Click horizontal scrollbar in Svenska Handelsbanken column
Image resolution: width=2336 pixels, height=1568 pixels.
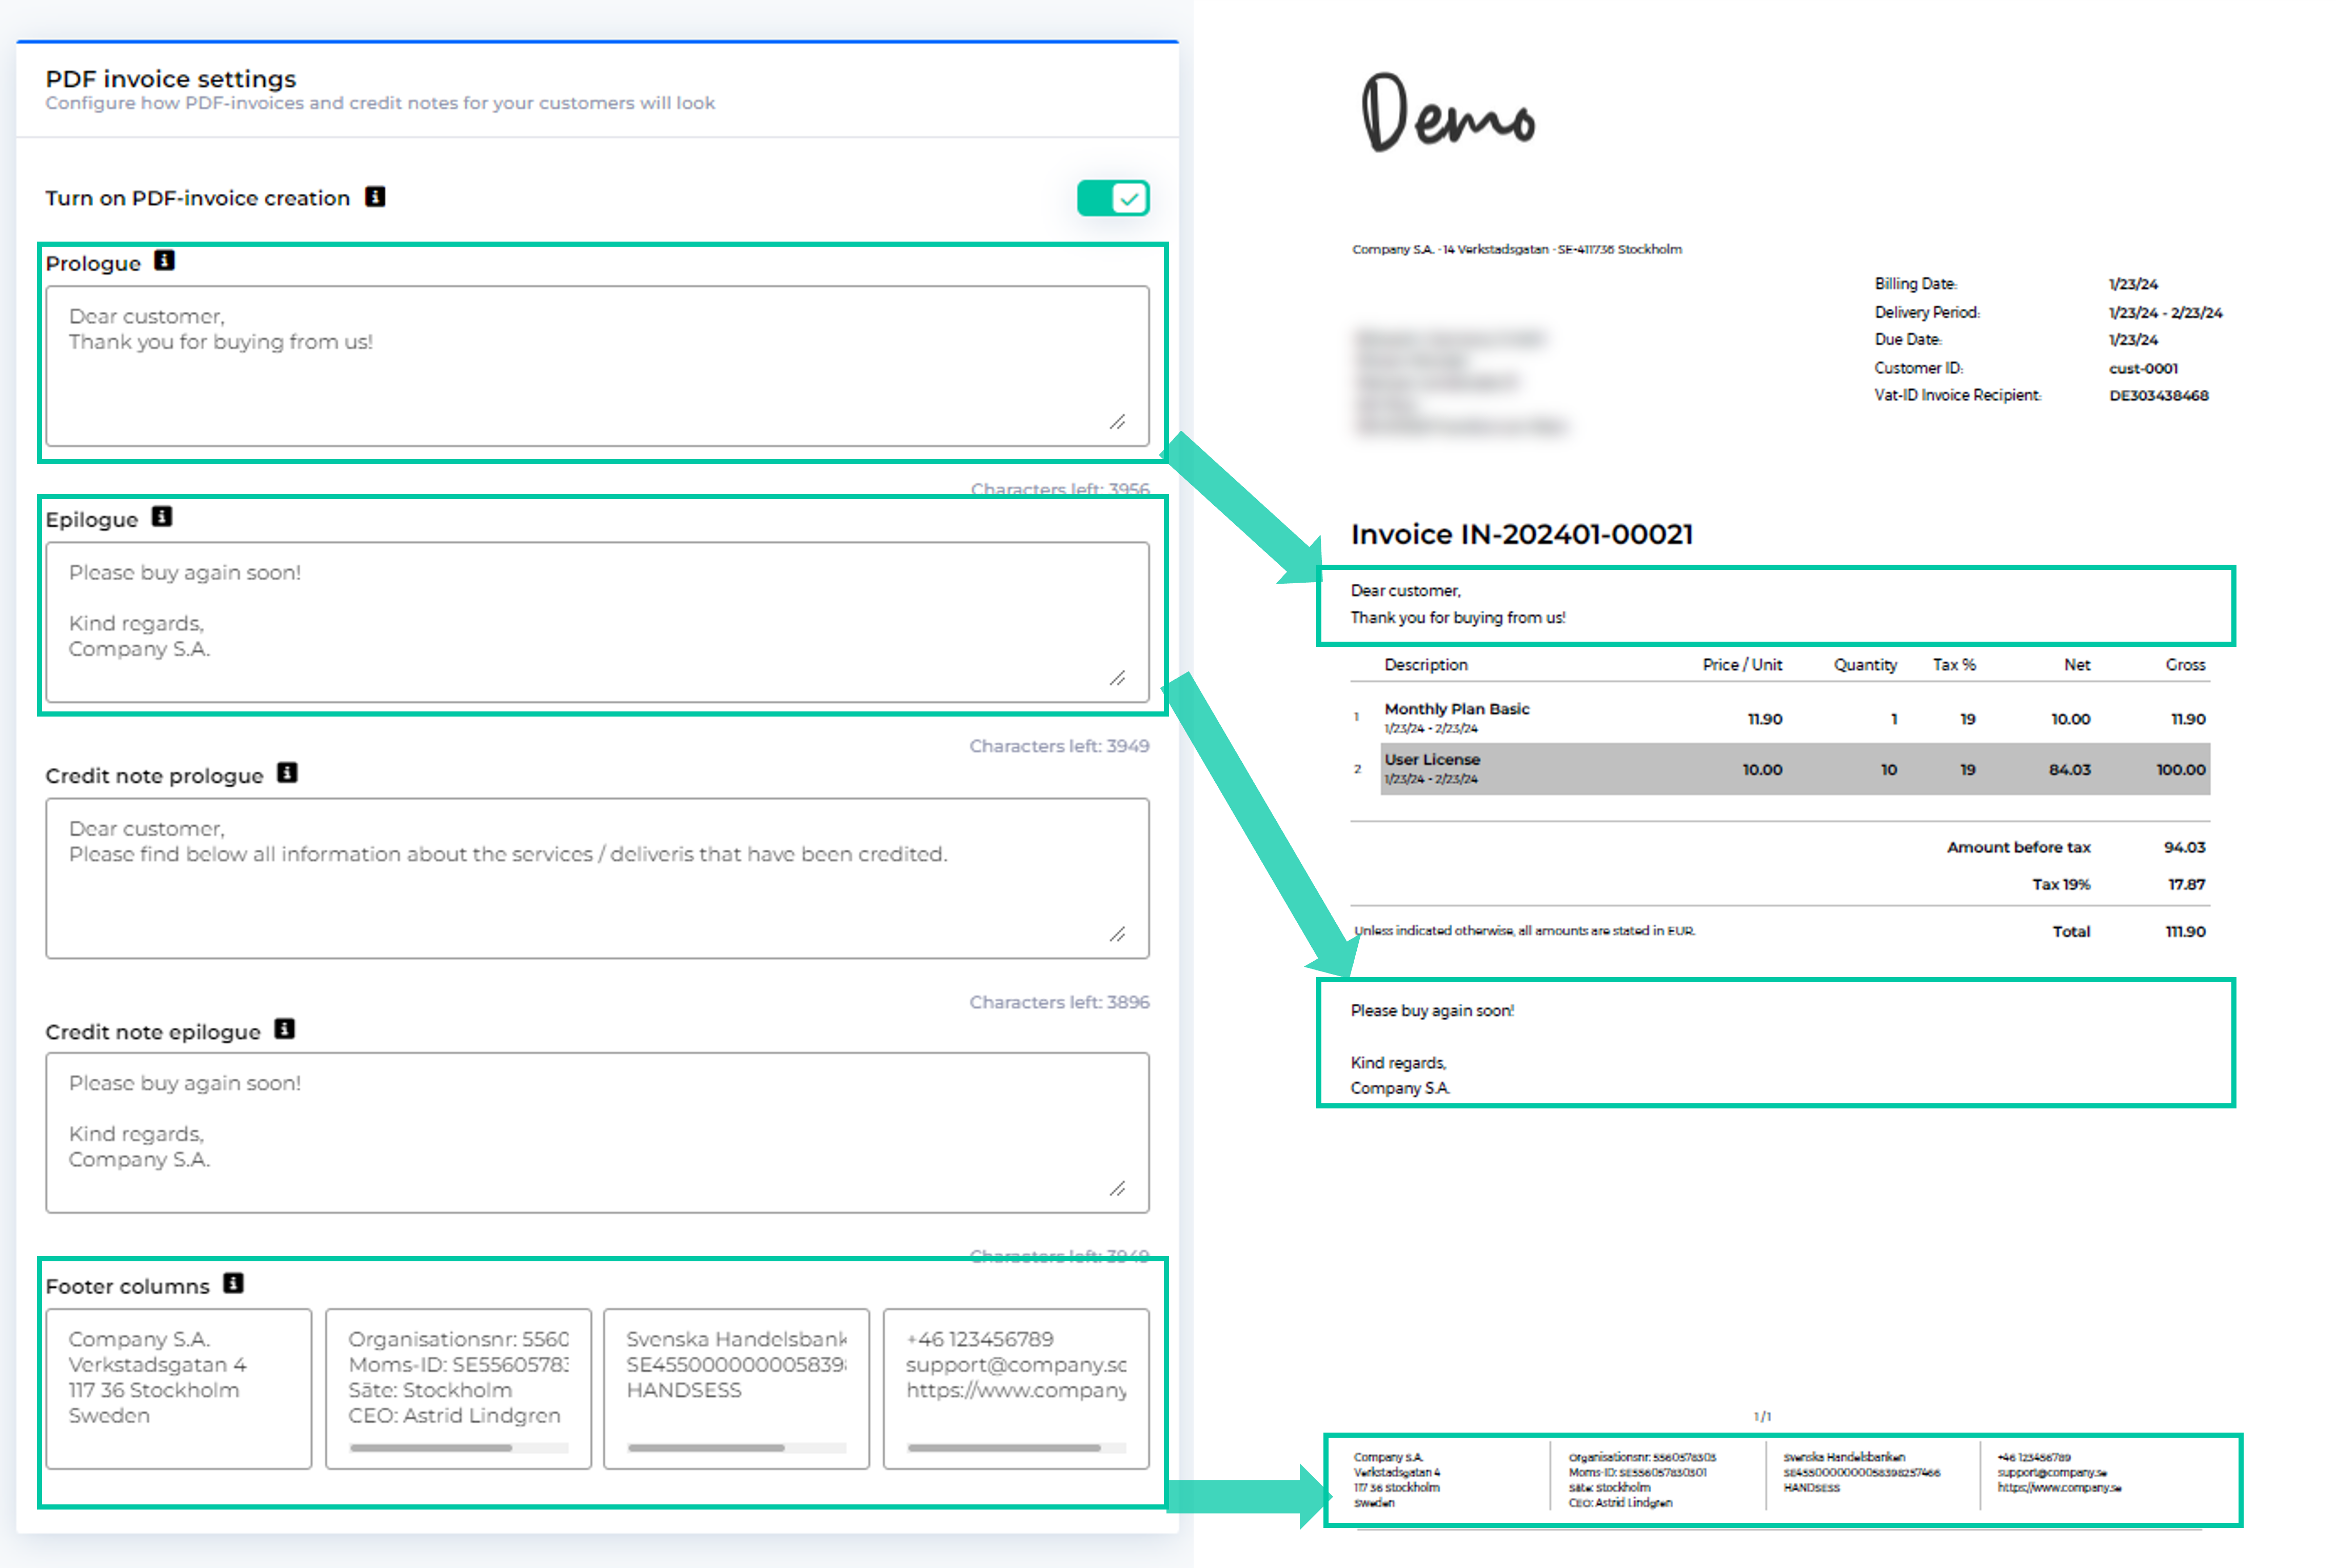[706, 1448]
